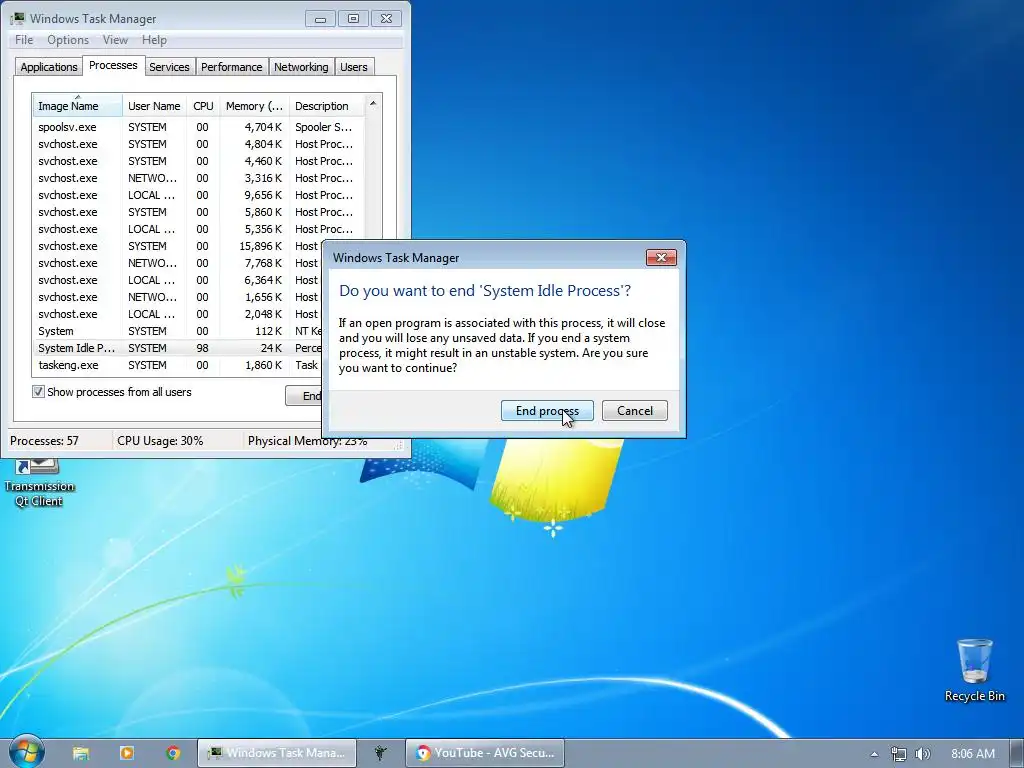Open the Help menu
The image size is (1024, 768).
click(154, 40)
